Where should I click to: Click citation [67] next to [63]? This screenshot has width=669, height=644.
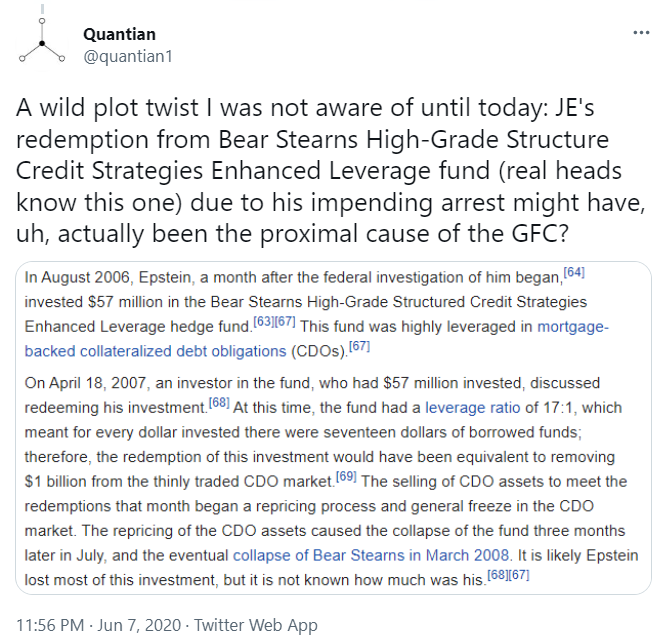pyautogui.click(x=285, y=321)
